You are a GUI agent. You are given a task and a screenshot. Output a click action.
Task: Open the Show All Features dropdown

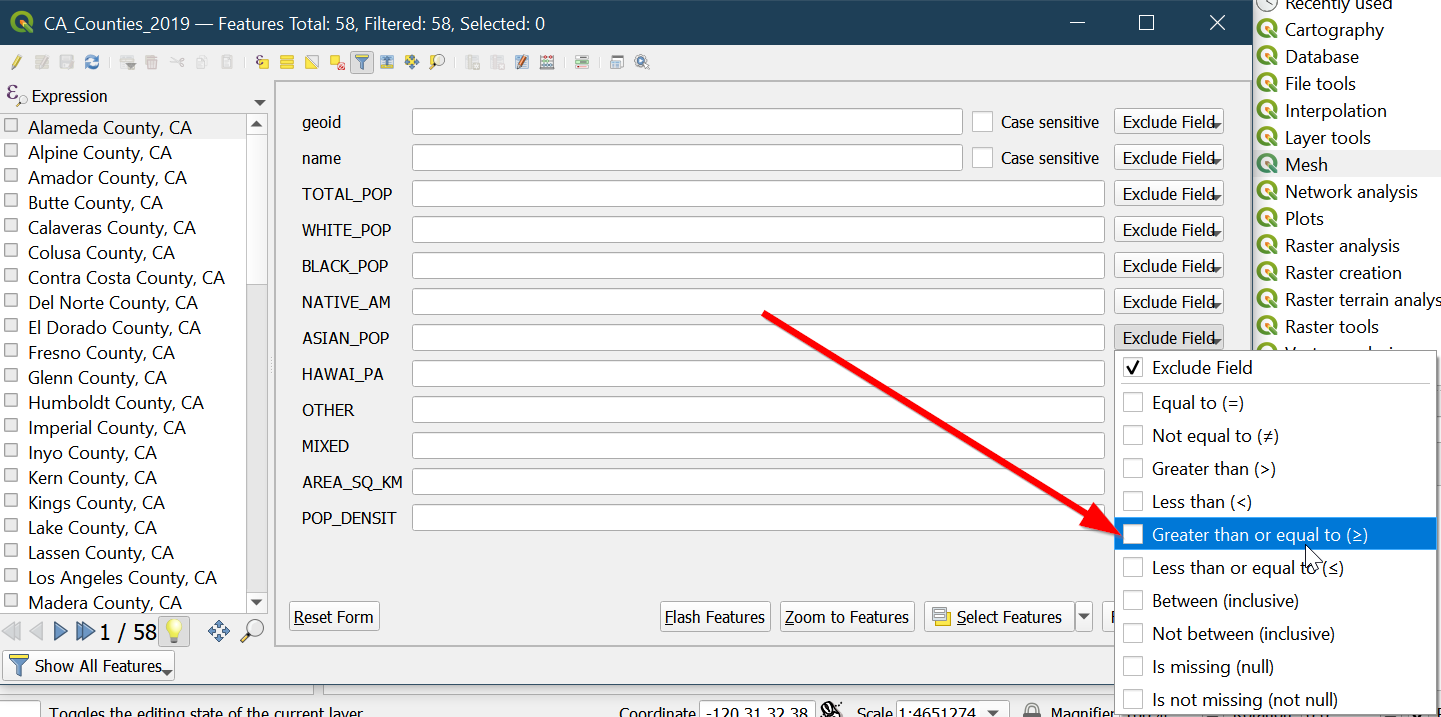[89, 666]
